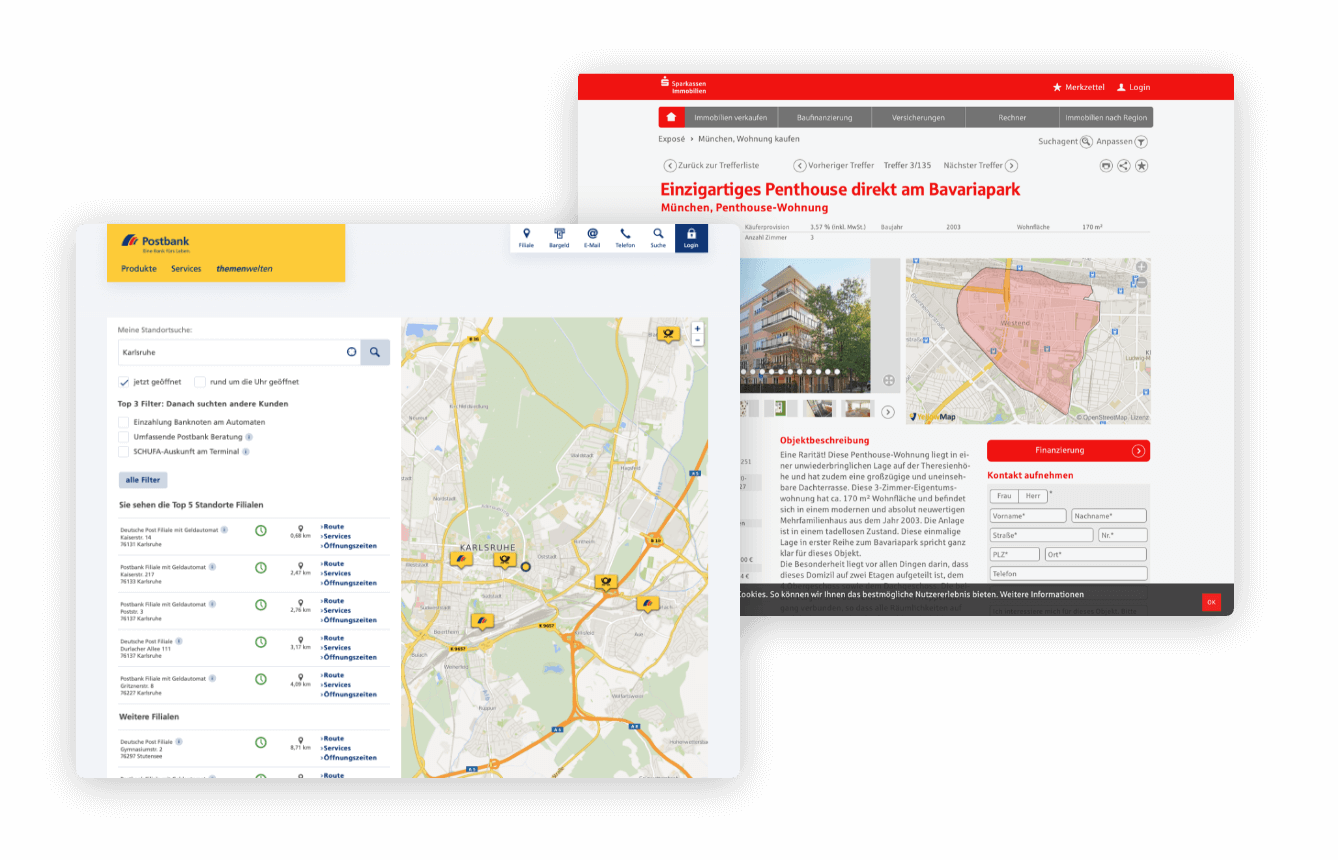
Task: Click info icon next to SCHUFA-Auskunft am Terminal
Action: (246, 452)
